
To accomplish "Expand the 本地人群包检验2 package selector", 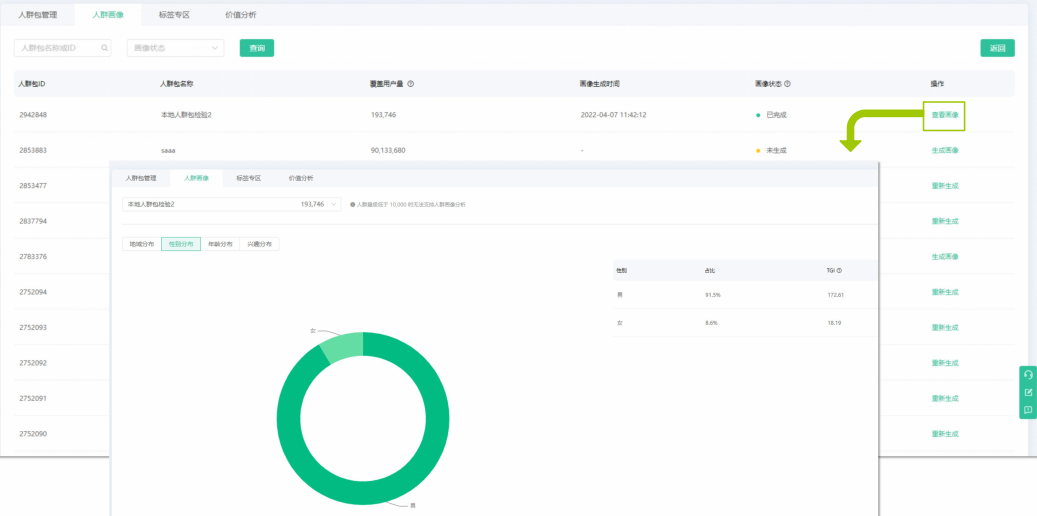I will pyautogui.click(x=230, y=204).
